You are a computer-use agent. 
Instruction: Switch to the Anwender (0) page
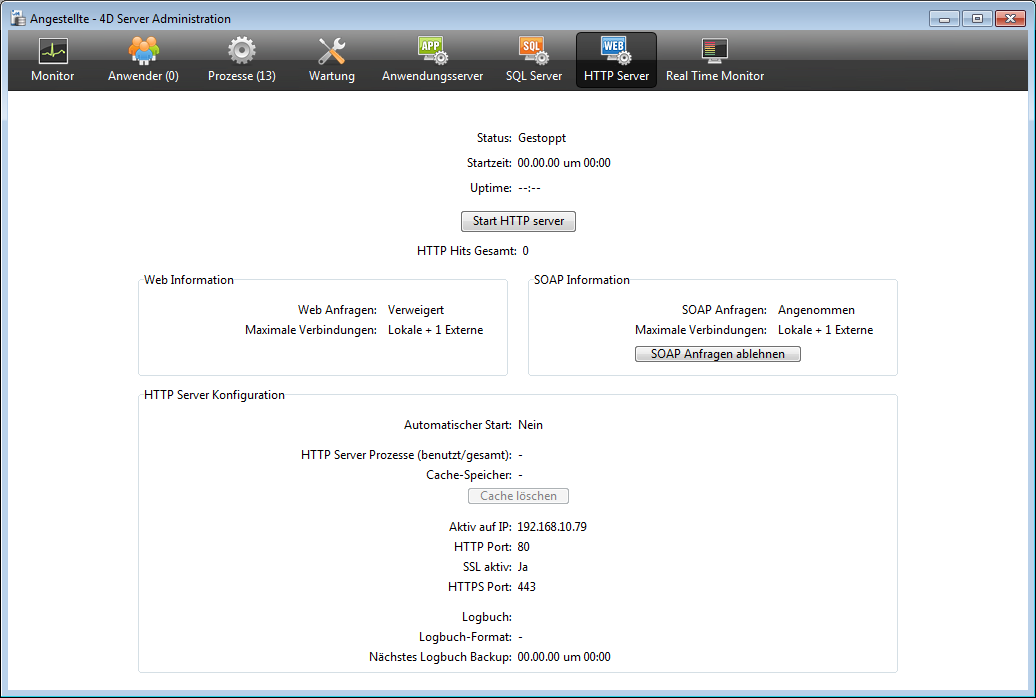pos(143,60)
